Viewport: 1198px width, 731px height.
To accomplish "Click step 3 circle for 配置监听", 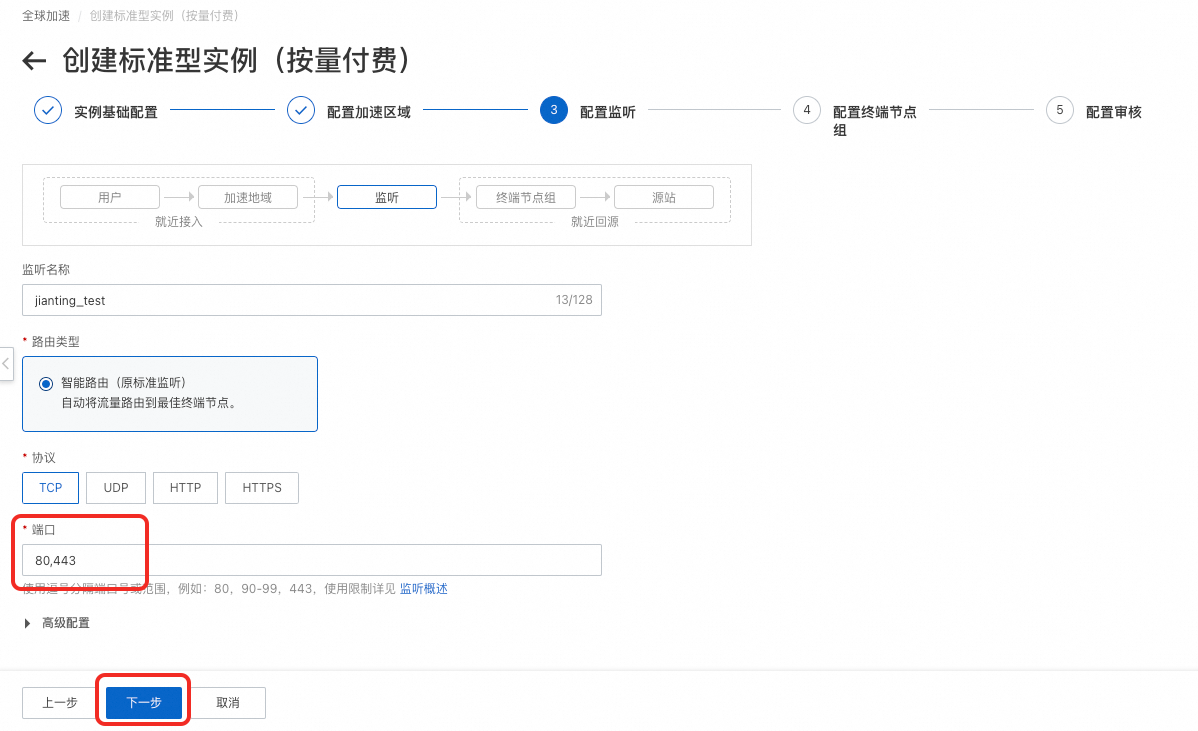I will [x=554, y=110].
